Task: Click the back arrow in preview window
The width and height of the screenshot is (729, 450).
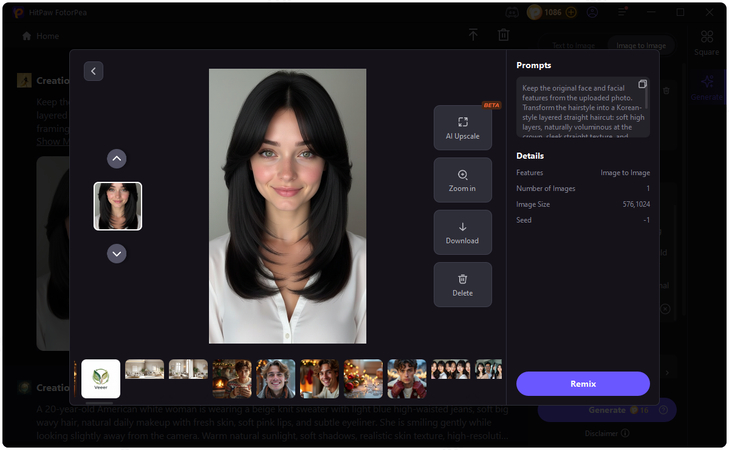Action: click(93, 71)
